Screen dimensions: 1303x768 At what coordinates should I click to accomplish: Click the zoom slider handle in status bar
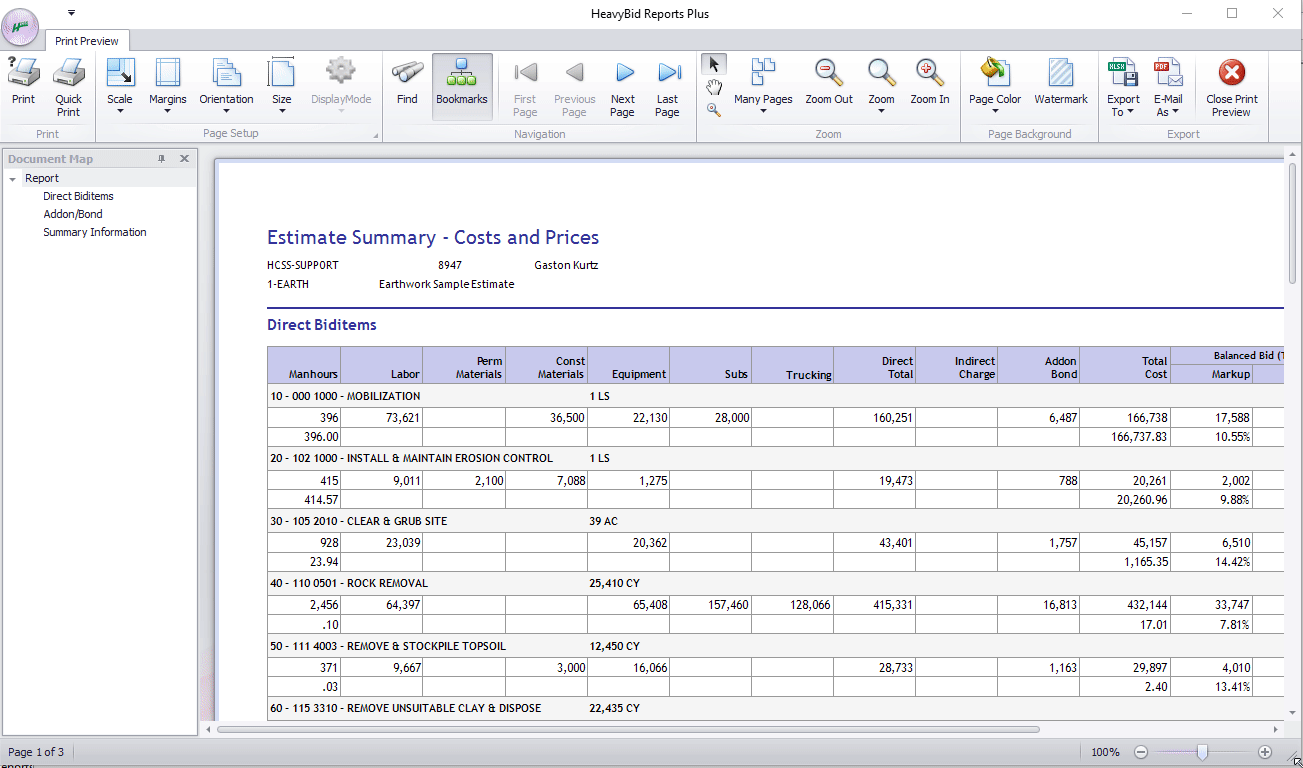(1202, 752)
